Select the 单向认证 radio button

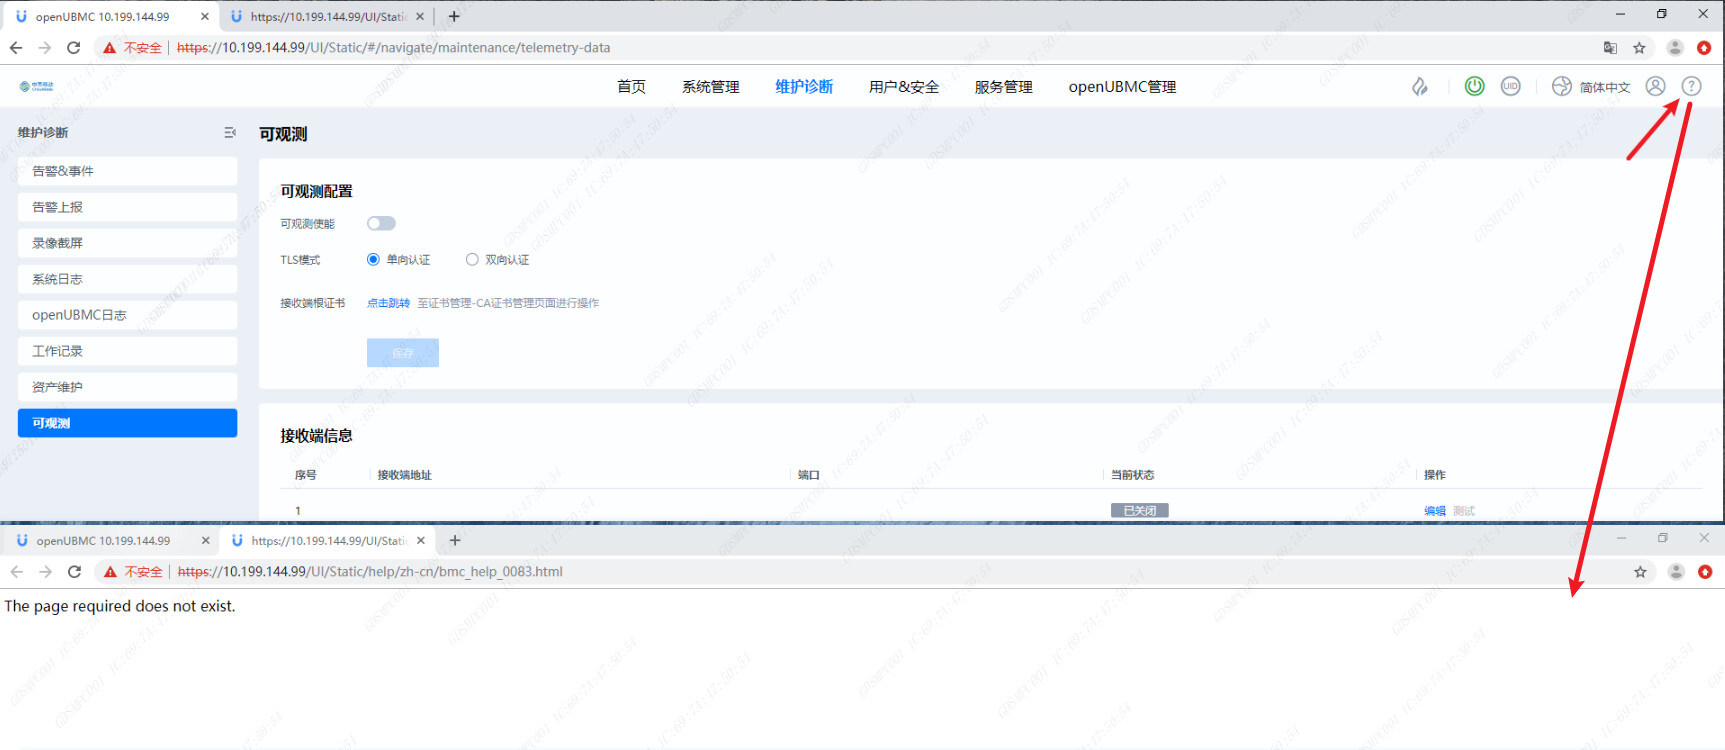click(x=373, y=260)
